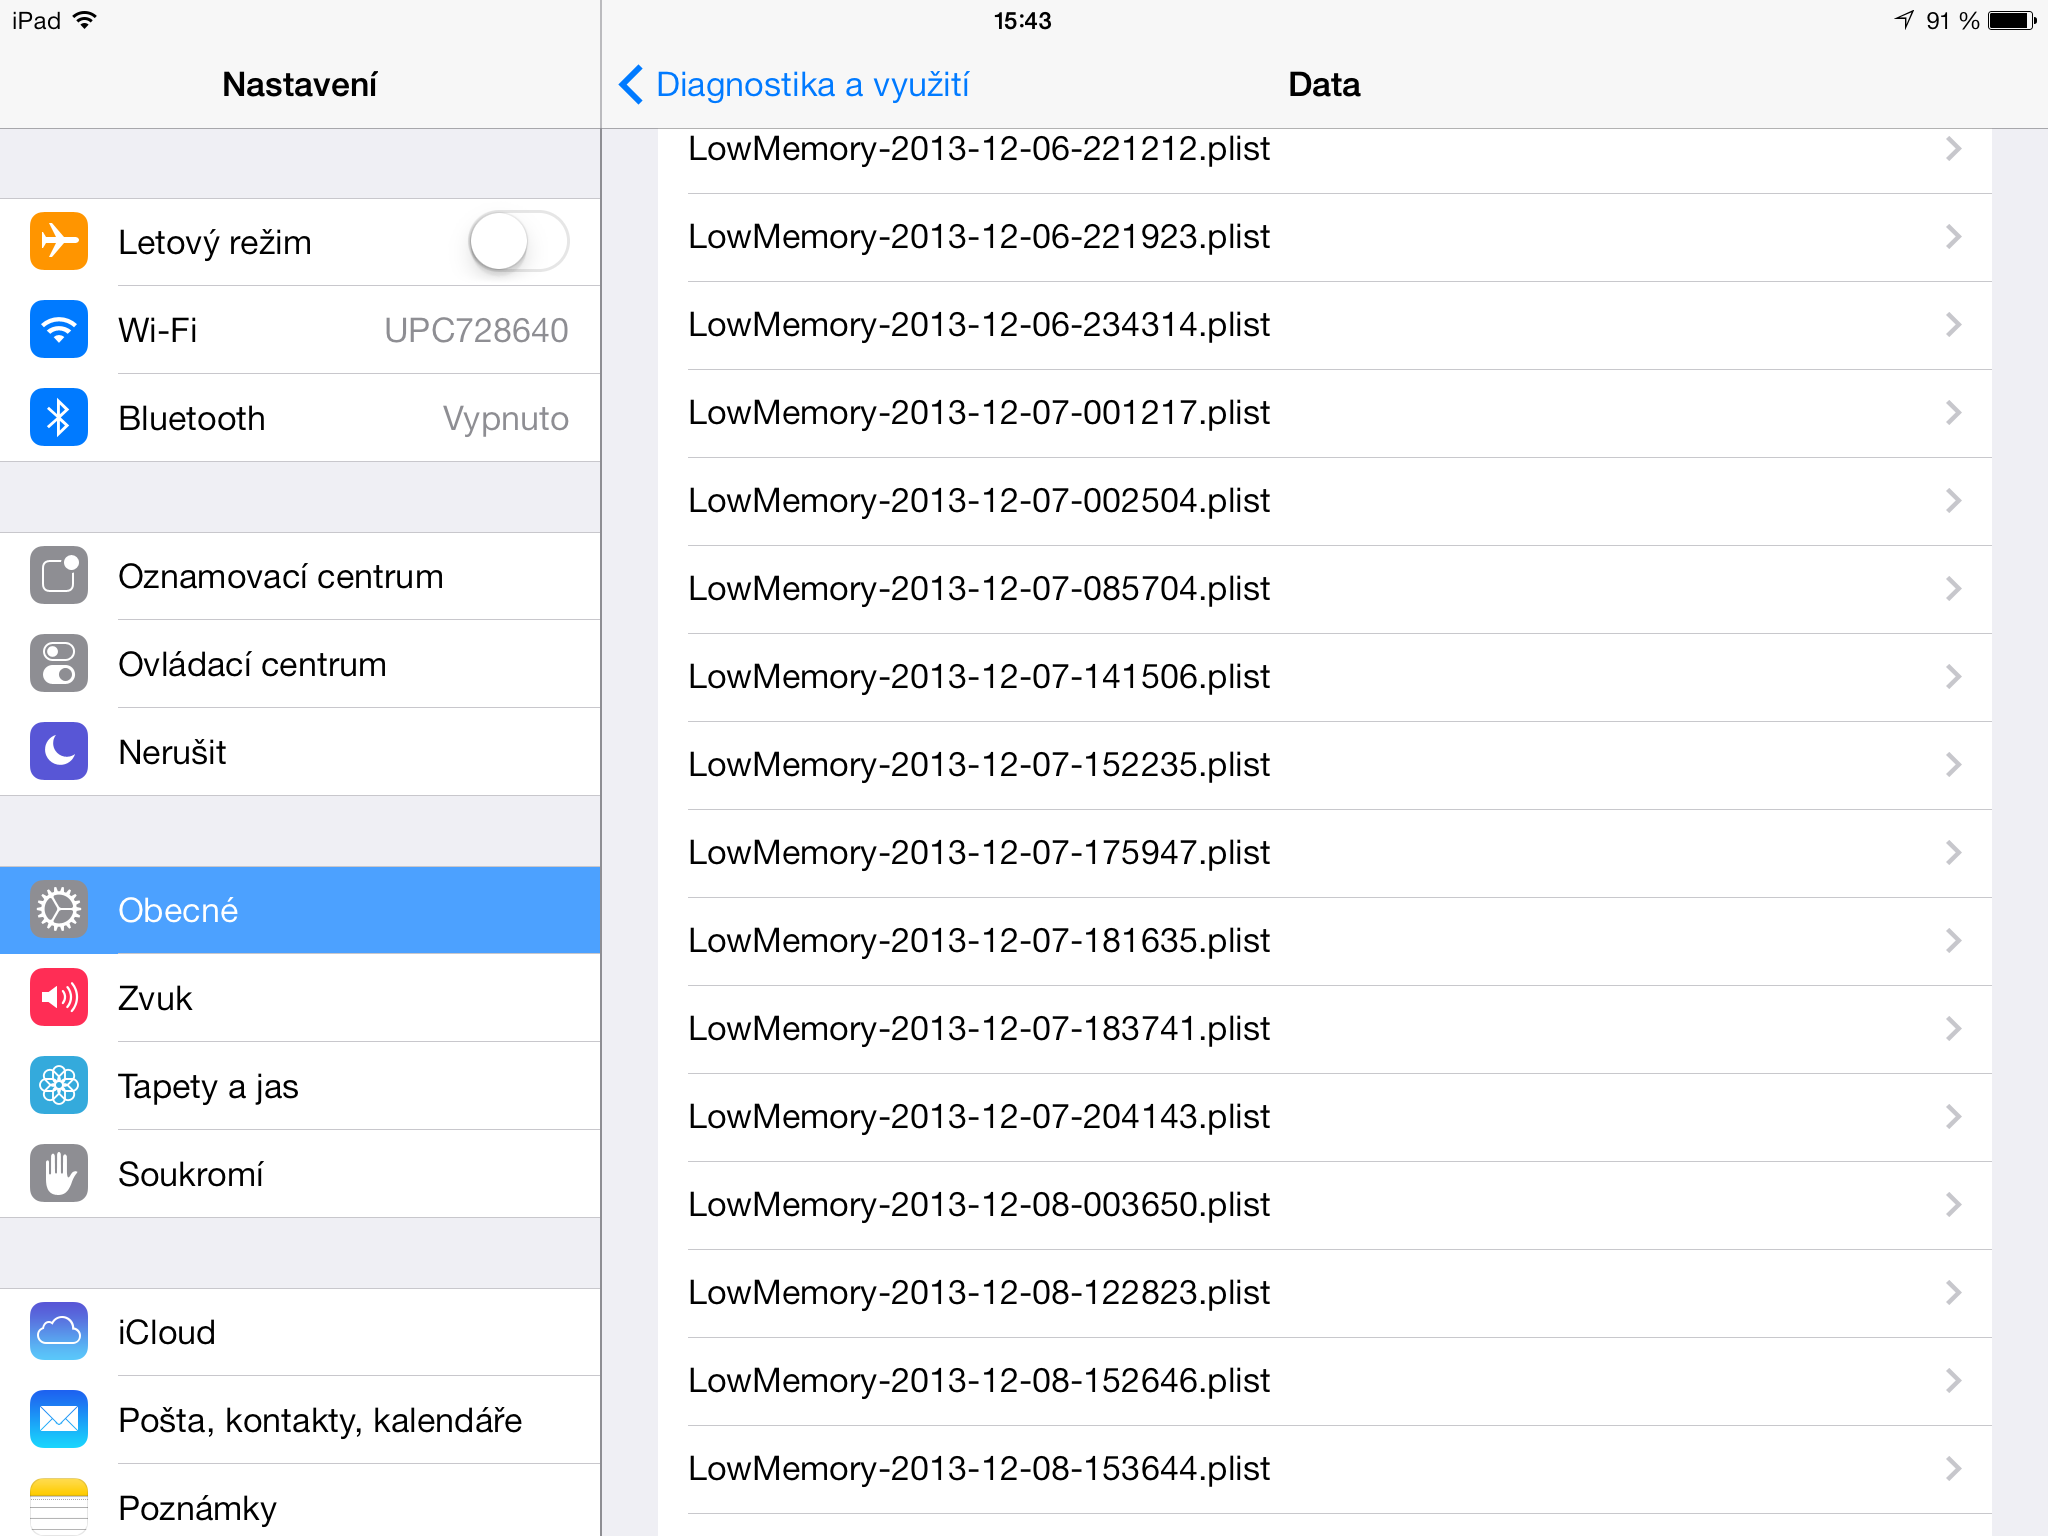This screenshot has width=2048, height=1536.
Task: Open LowMemory-2013-12-07-204143.plist file
Action: coord(1325,1117)
